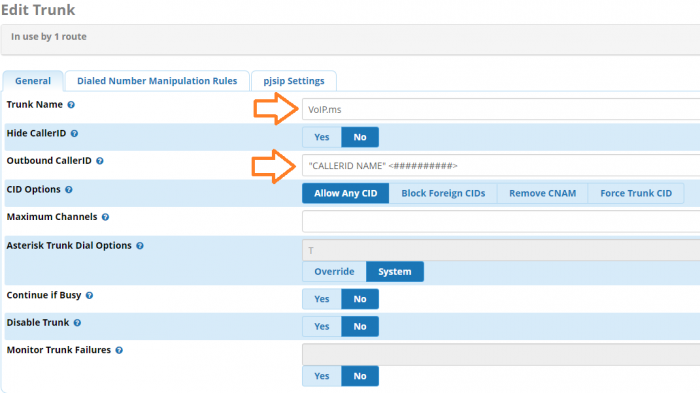This screenshot has height=393, width=700.
Task: Open help icon beside Disable Trunk
Action: pos(77,323)
